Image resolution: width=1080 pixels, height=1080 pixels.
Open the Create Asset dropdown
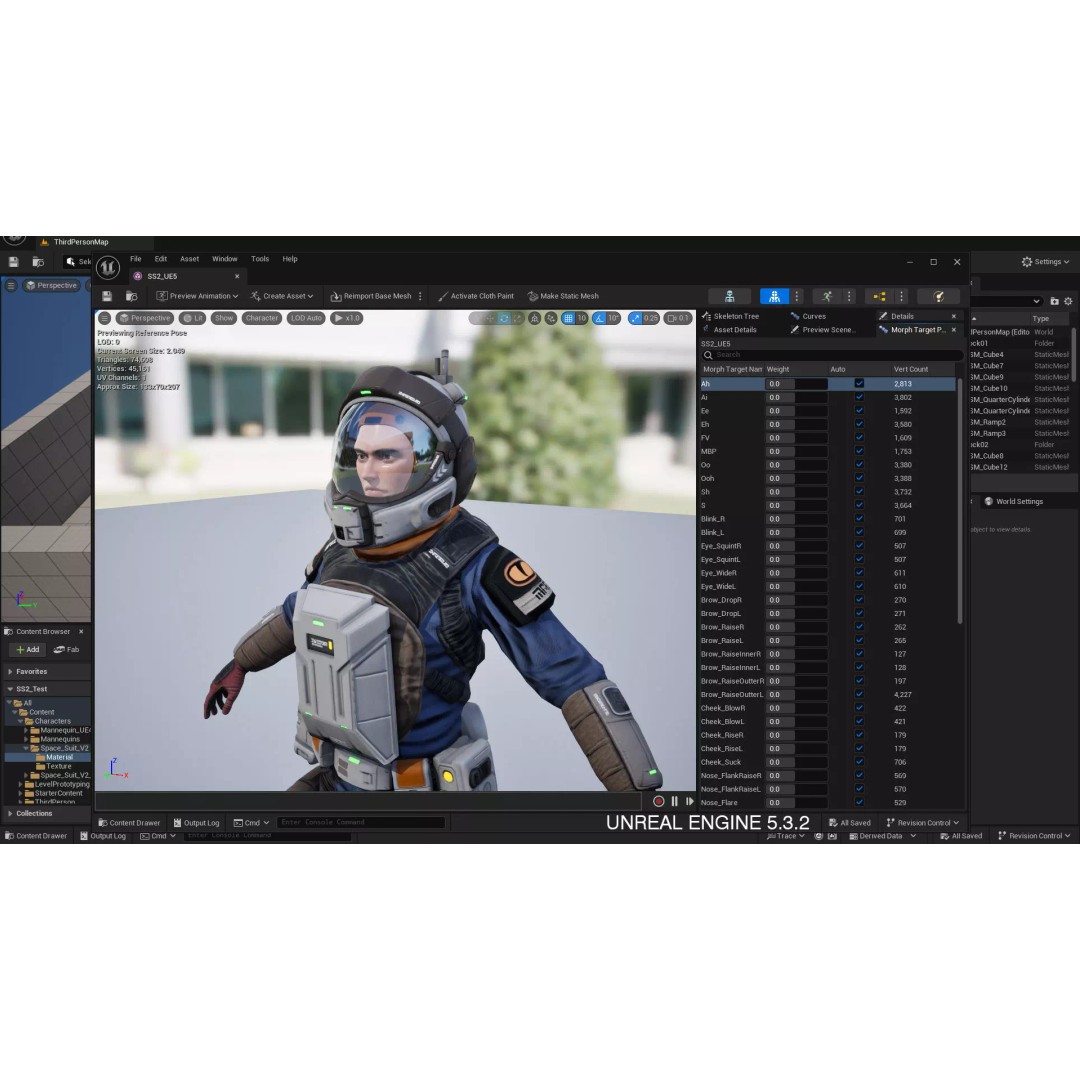(x=282, y=296)
